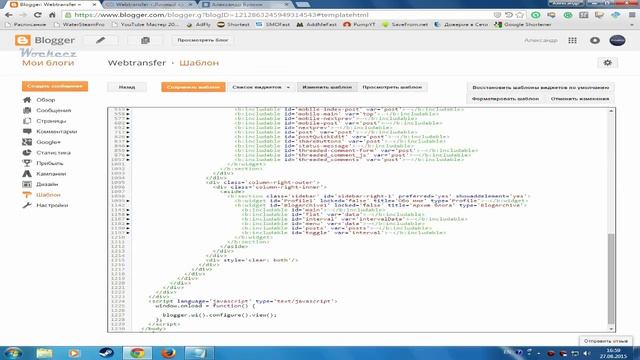
Task: Click the Blogger logo icon
Action: coord(22,40)
